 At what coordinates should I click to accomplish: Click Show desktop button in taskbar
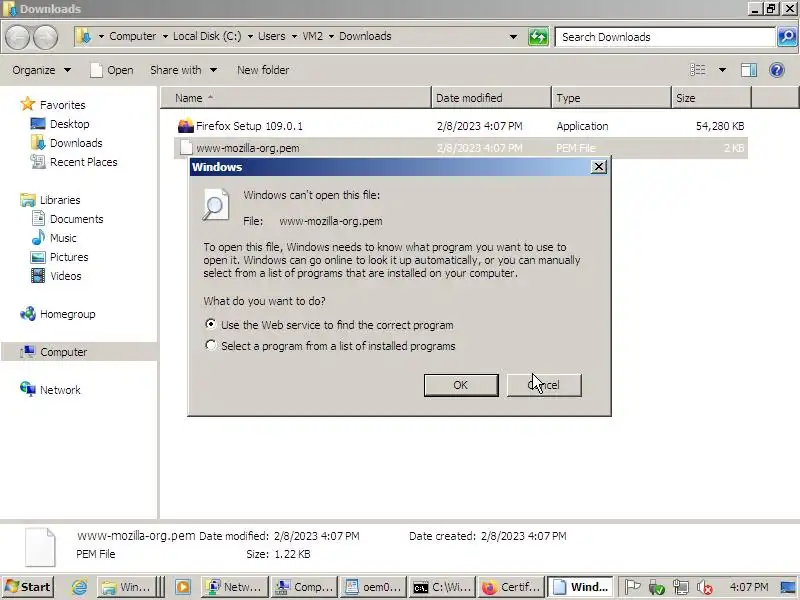tap(789, 587)
